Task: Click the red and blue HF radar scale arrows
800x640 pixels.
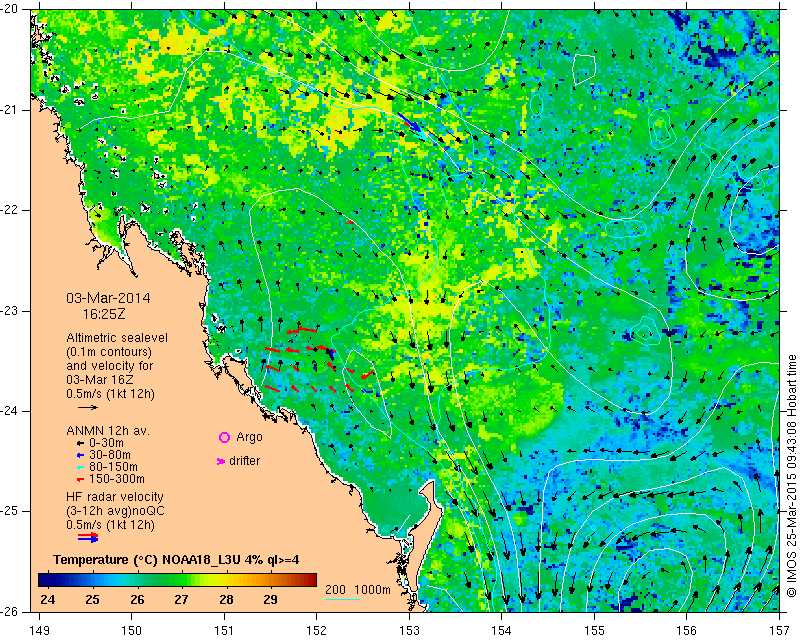Action: click(x=88, y=537)
